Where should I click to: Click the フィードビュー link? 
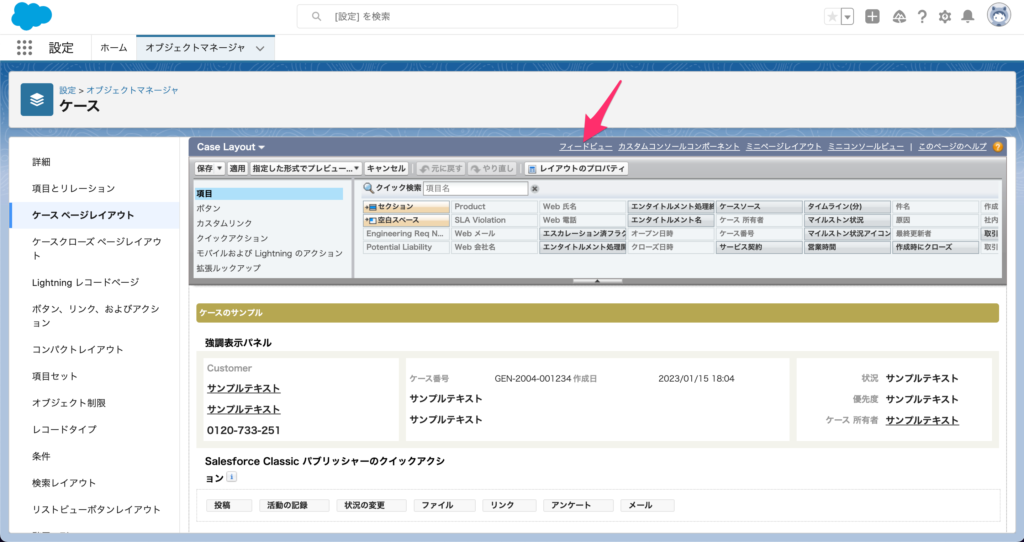585,147
